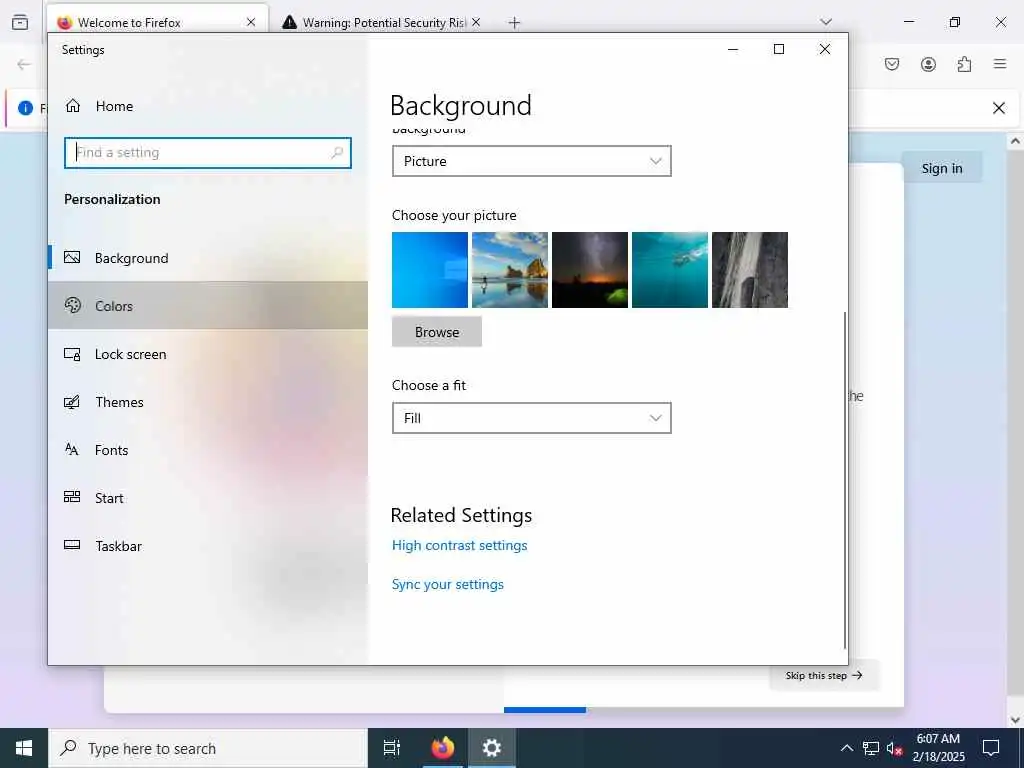Open Taskbar settings via its bar icon

pyautogui.click(x=72, y=545)
